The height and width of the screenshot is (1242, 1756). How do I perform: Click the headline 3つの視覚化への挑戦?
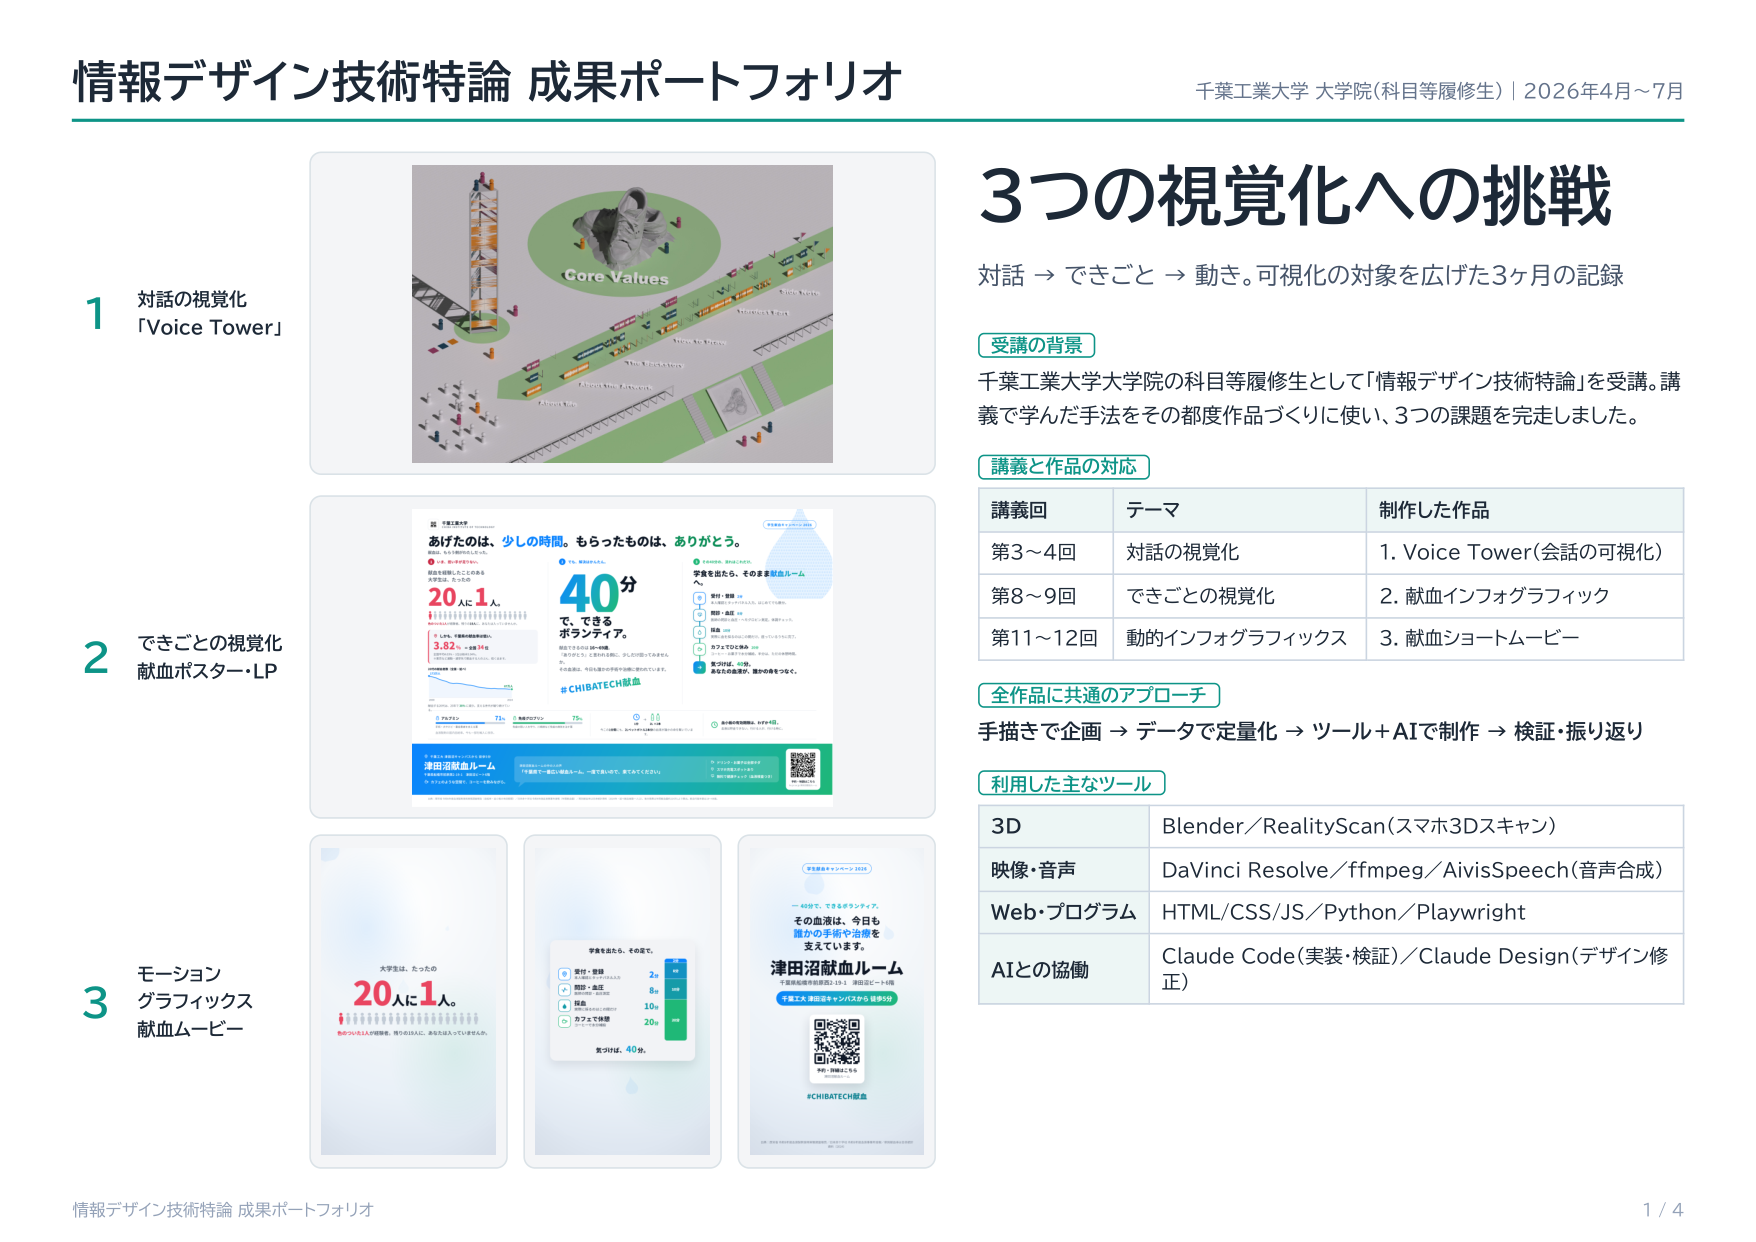pyautogui.click(x=1295, y=196)
